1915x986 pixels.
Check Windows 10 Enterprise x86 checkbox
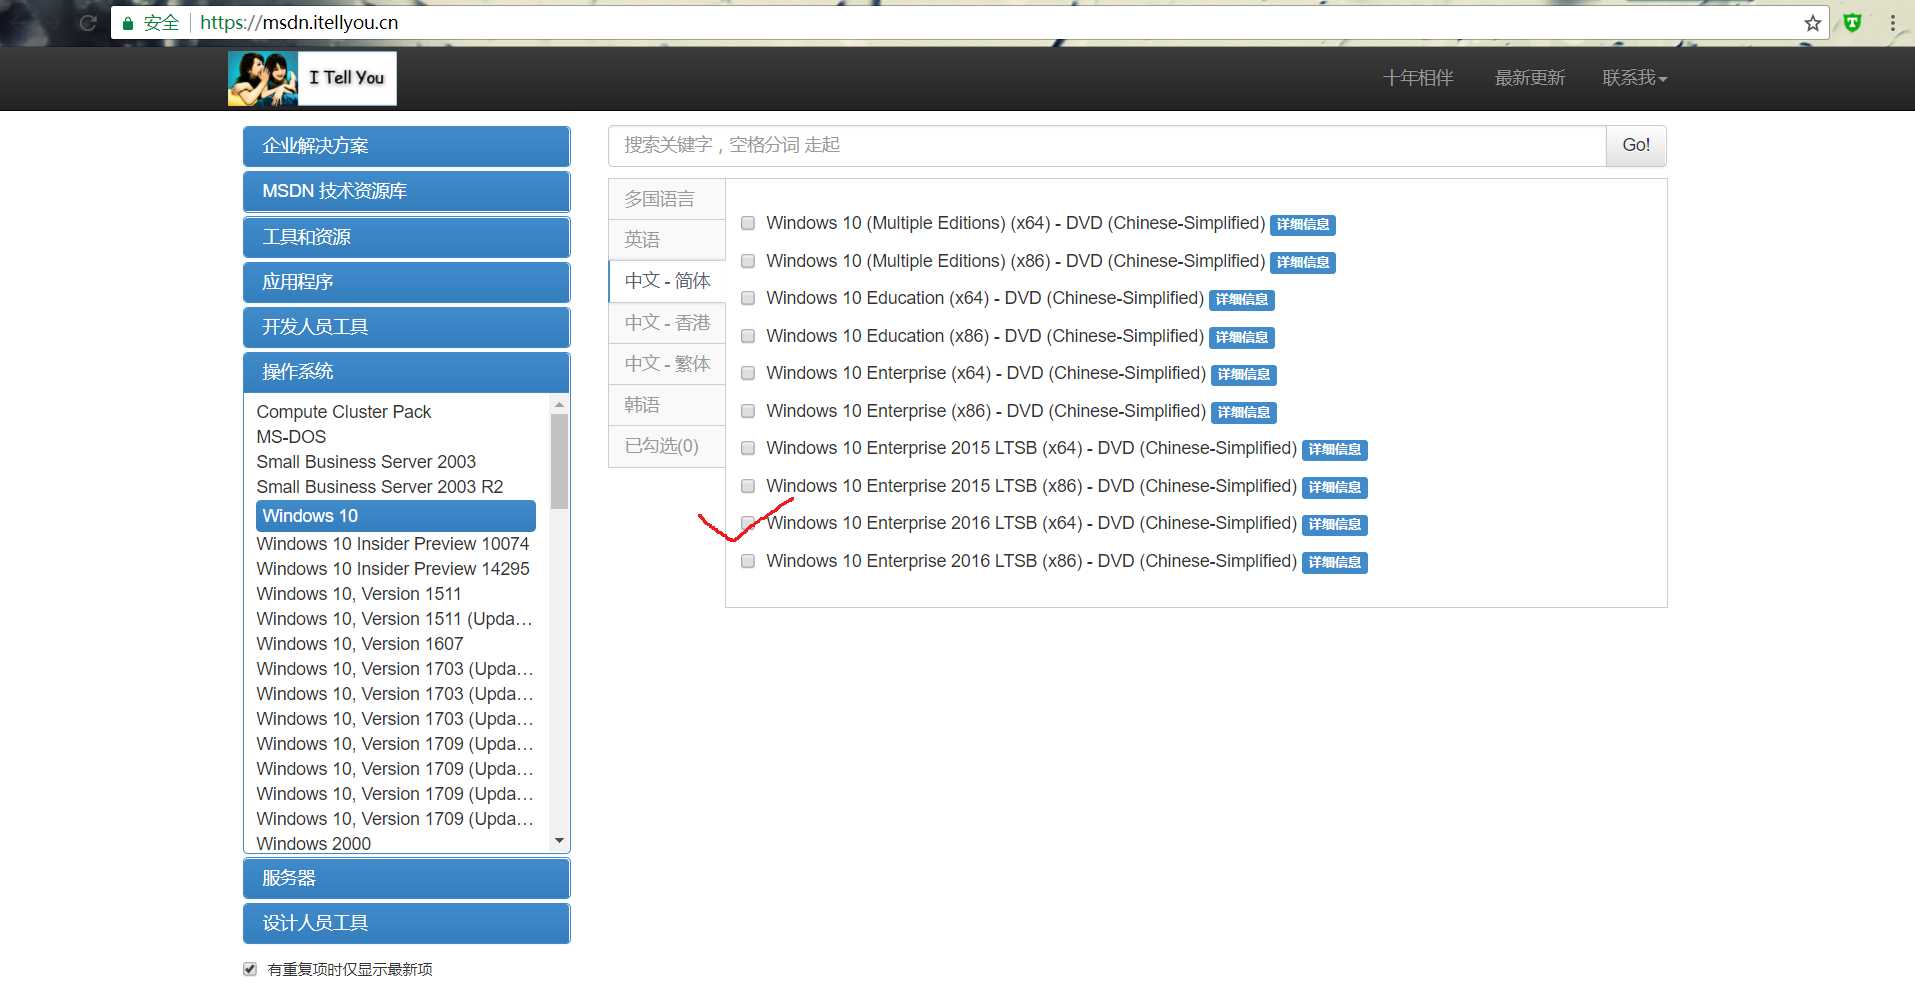point(748,411)
